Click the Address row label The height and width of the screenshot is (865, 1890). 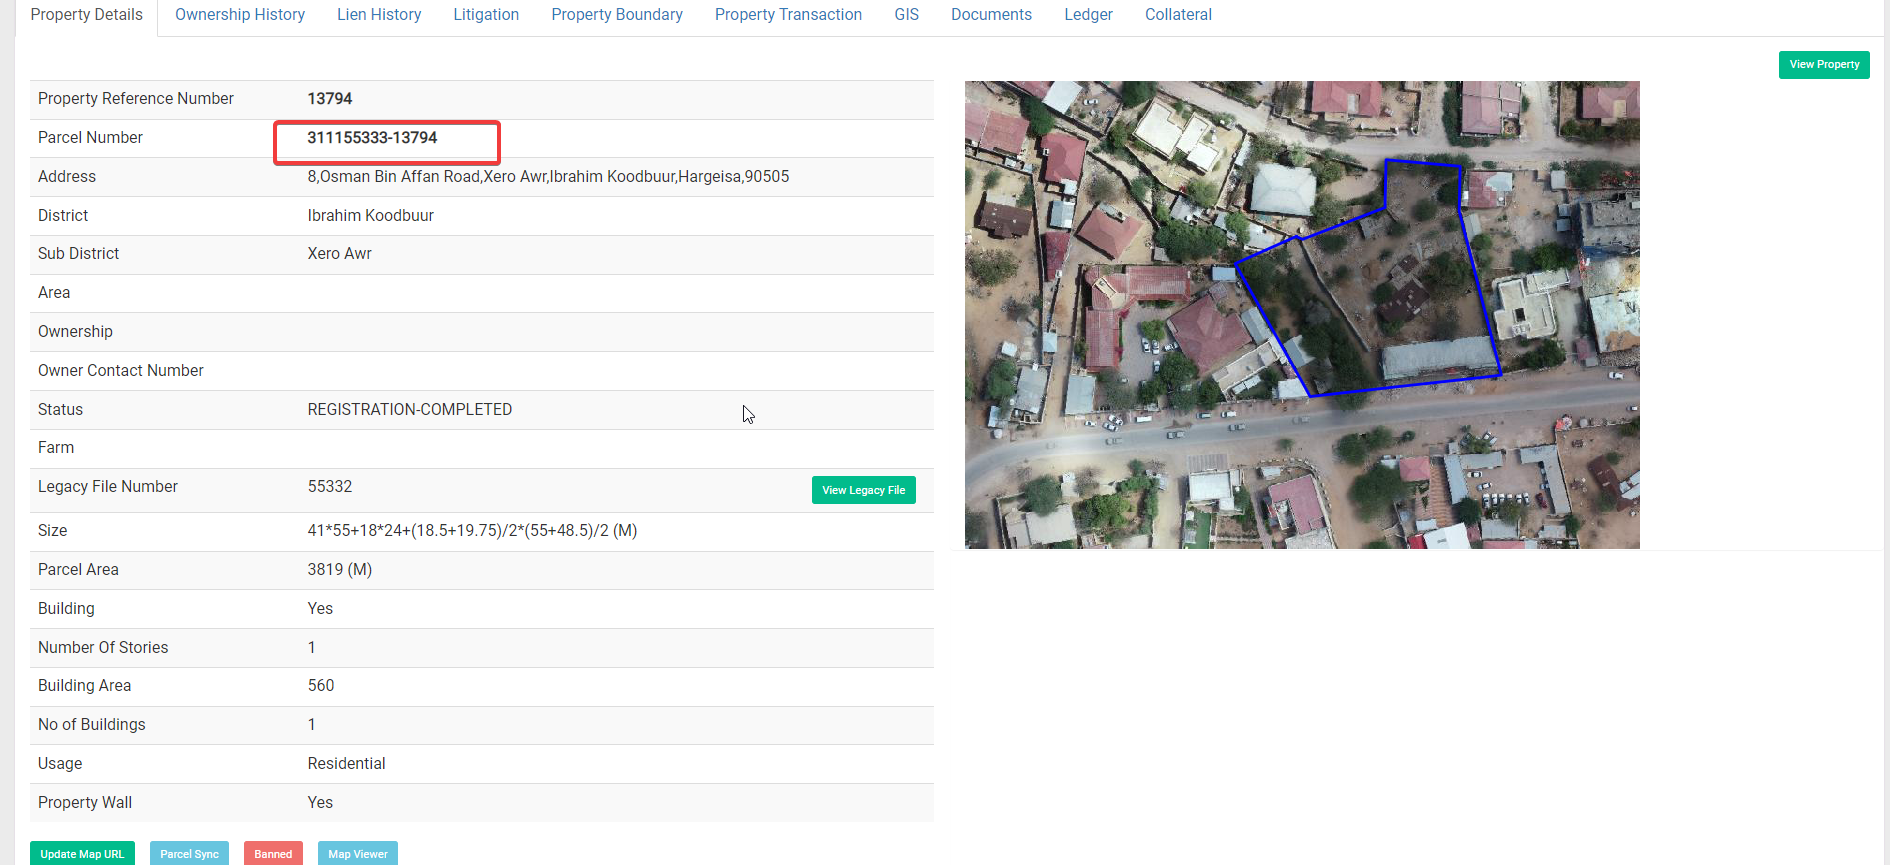point(67,177)
